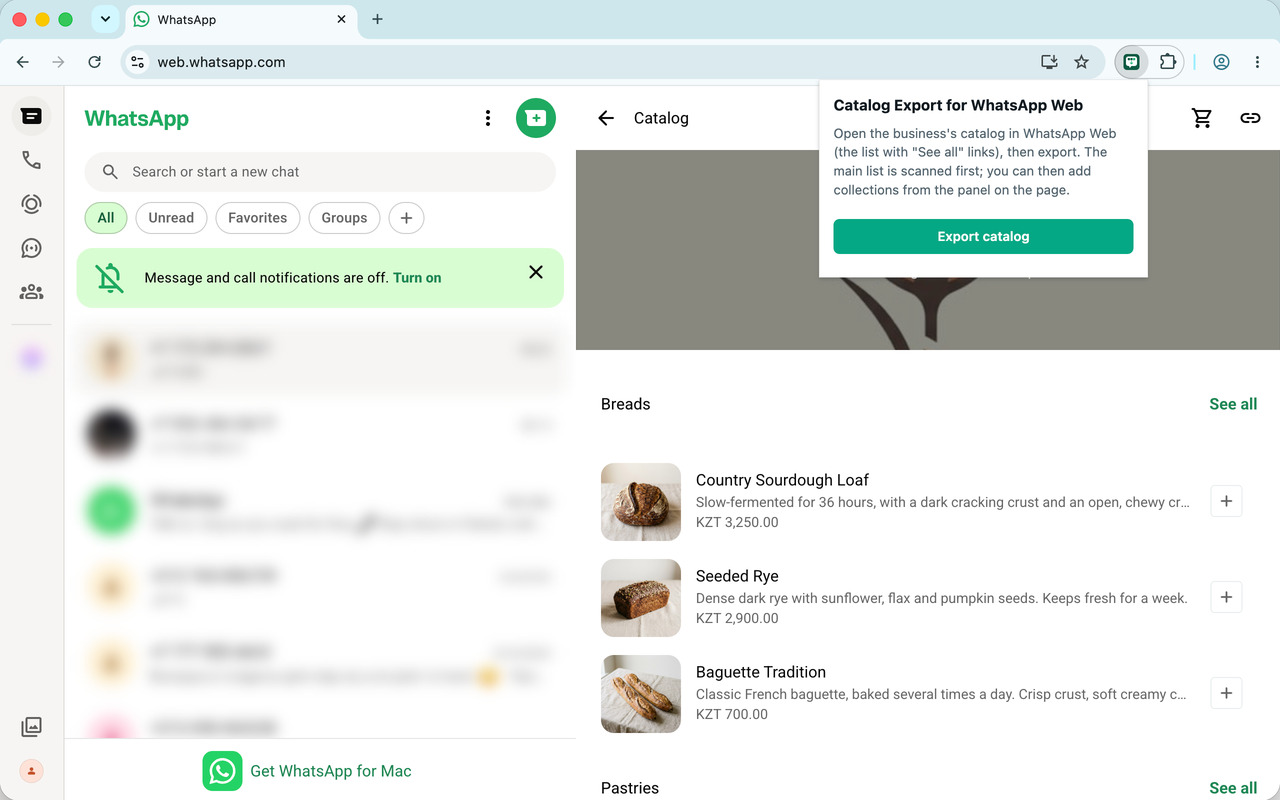Open the Chrome profile icon
The image size is (1280, 800).
click(x=1221, y=62)
